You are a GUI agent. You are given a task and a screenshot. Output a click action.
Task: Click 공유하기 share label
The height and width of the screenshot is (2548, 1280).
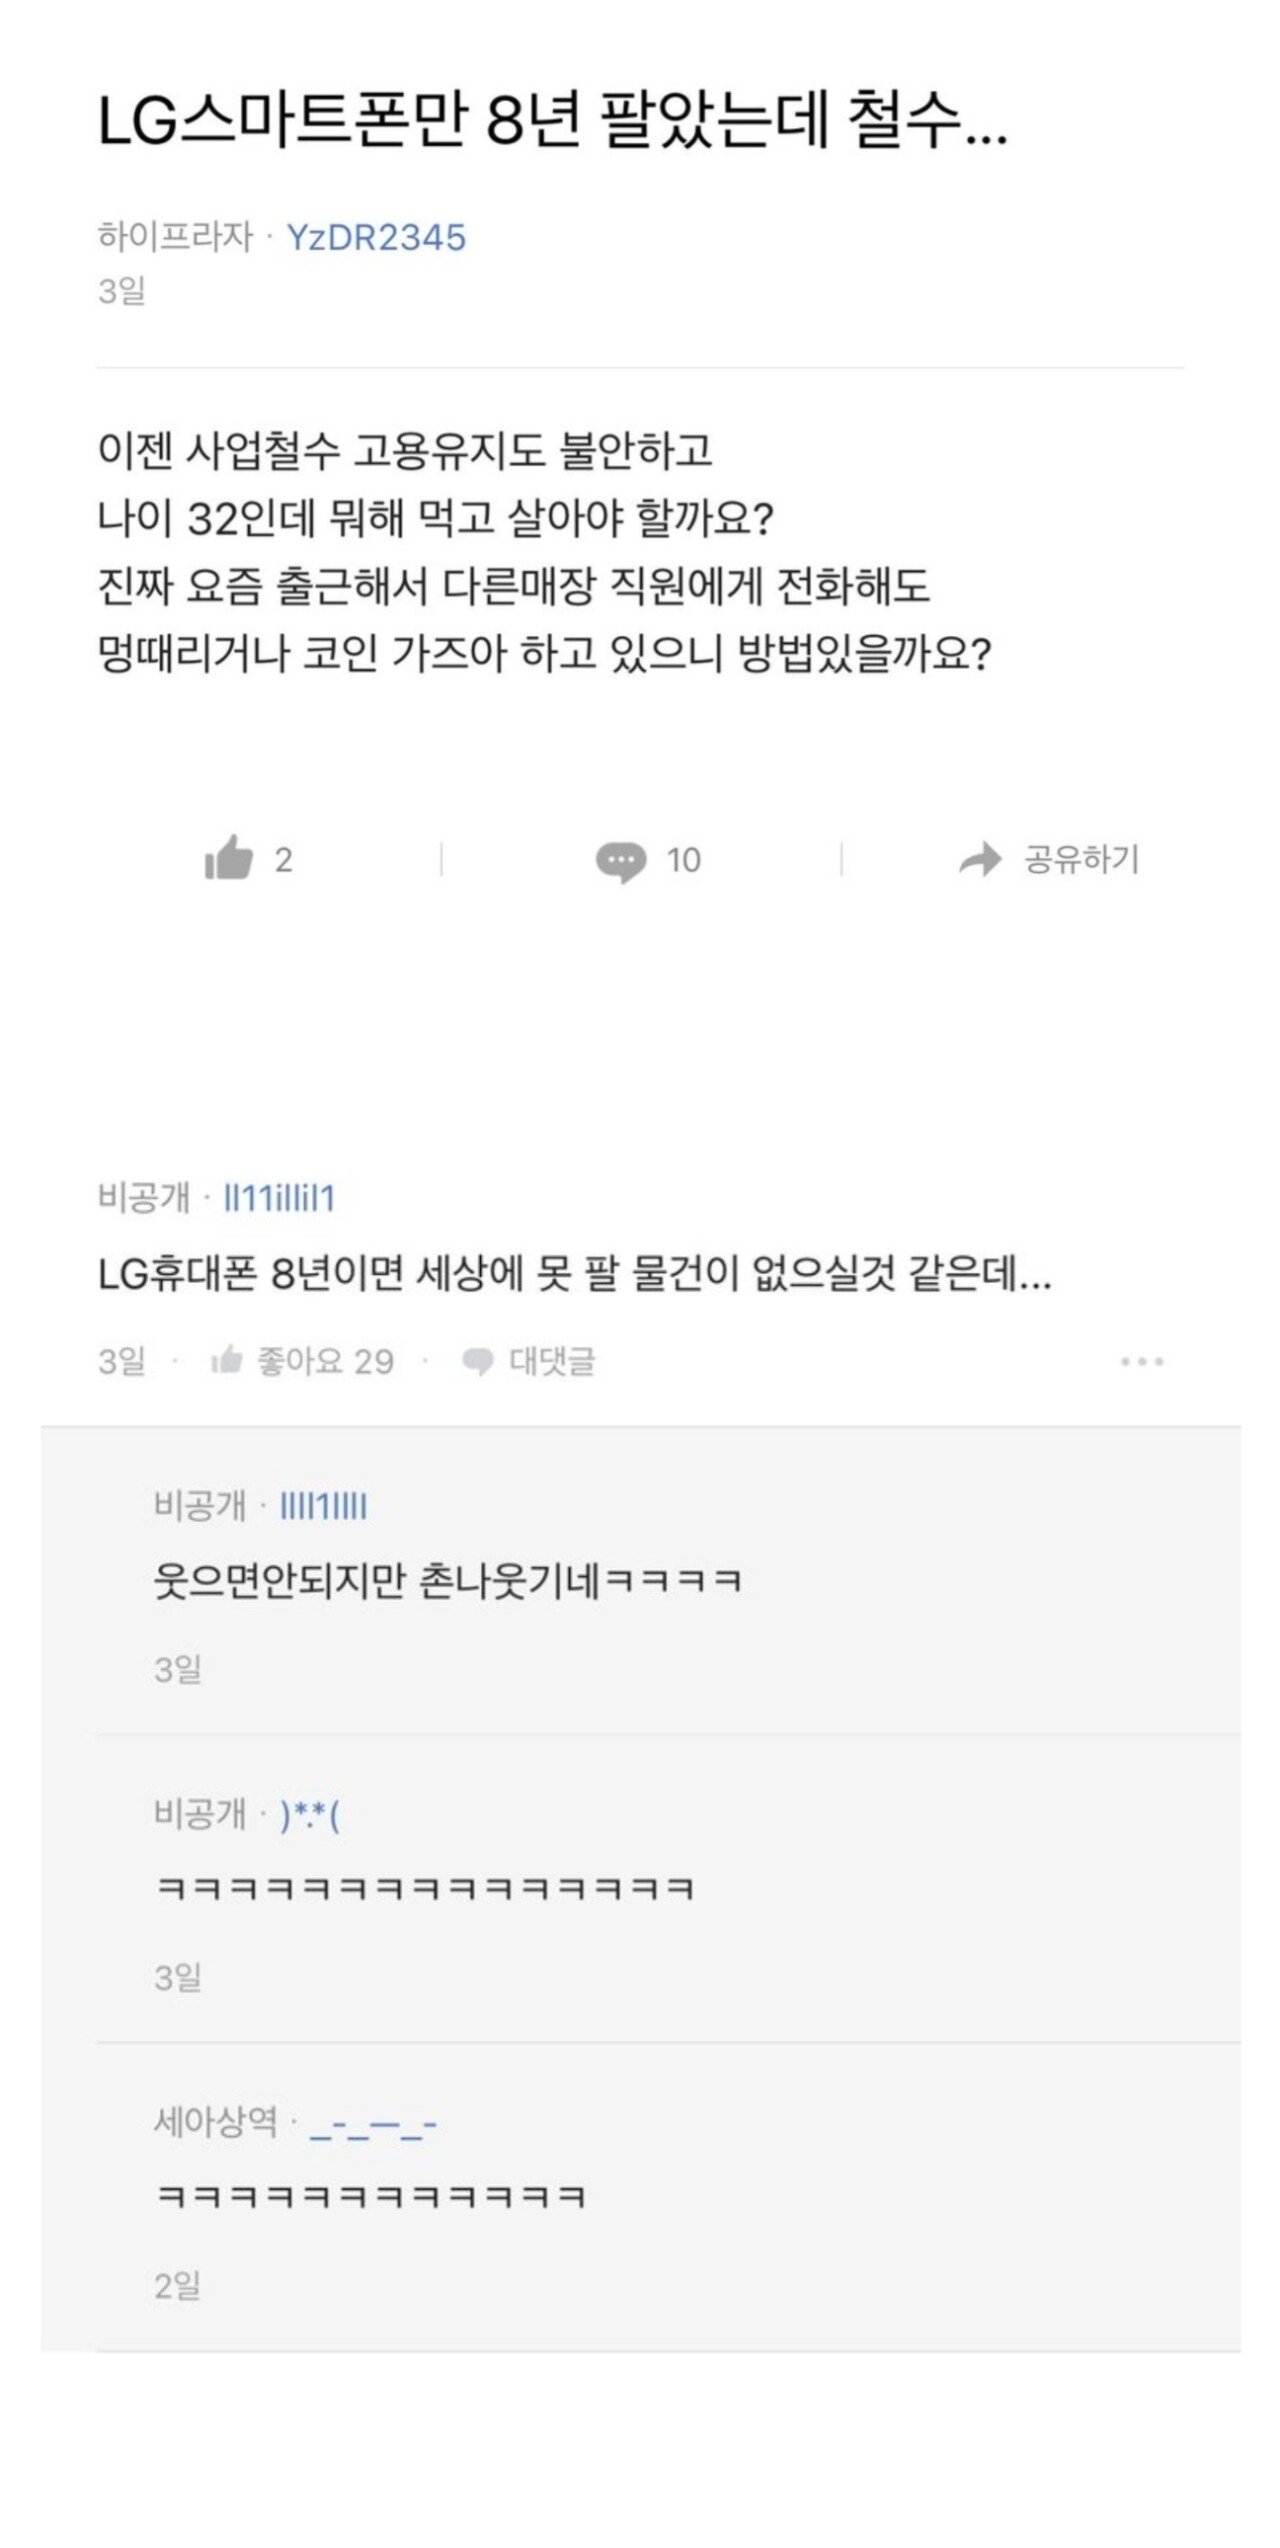coord(1081,859)
